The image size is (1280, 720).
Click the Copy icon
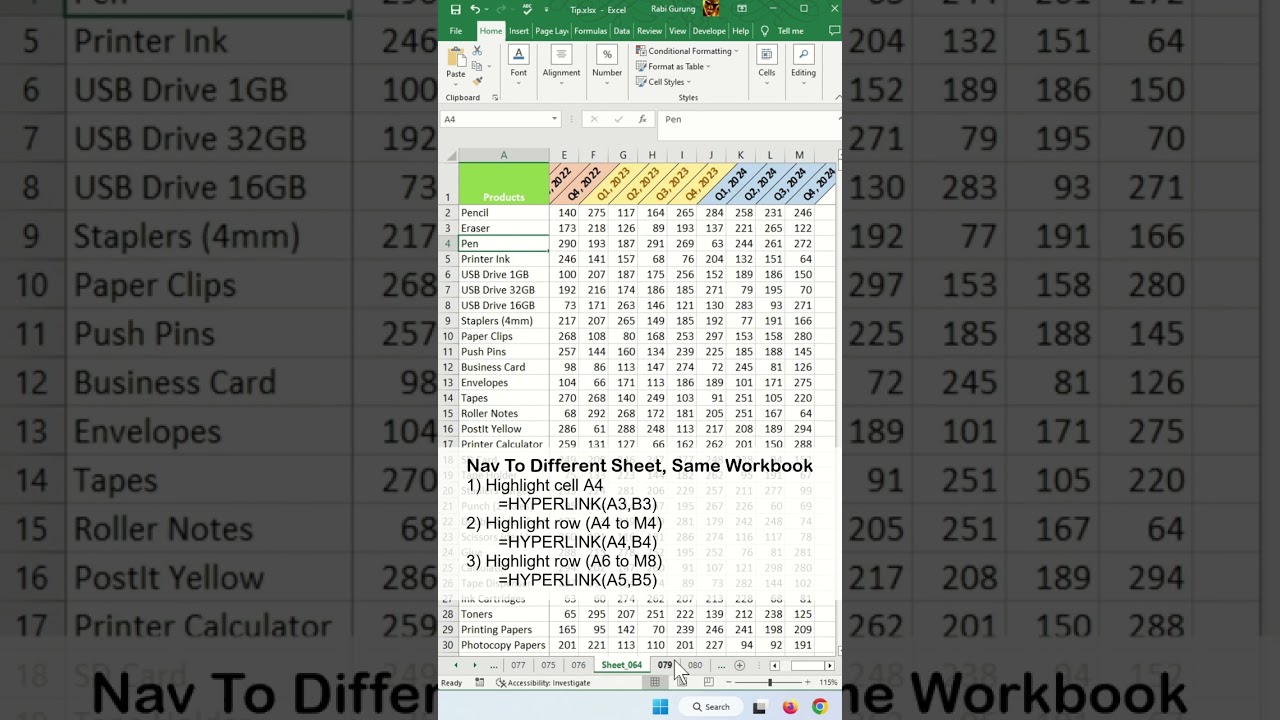point(477,66)
